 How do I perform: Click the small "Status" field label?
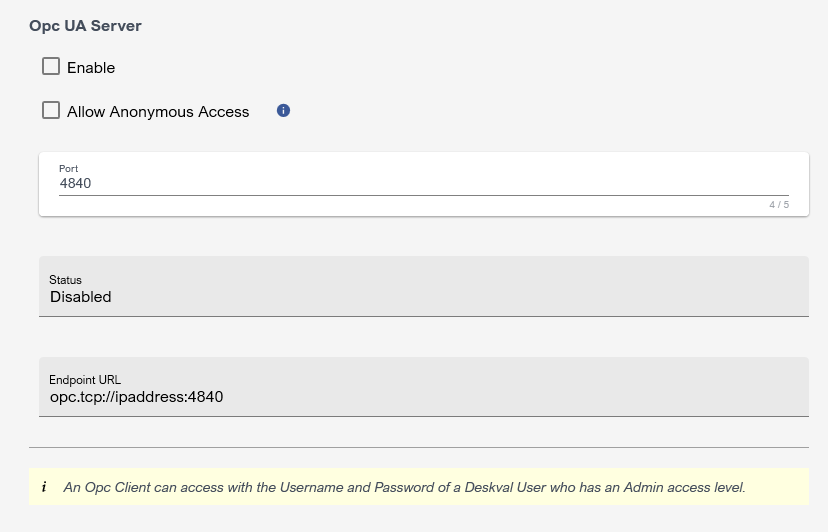point(65,280)
